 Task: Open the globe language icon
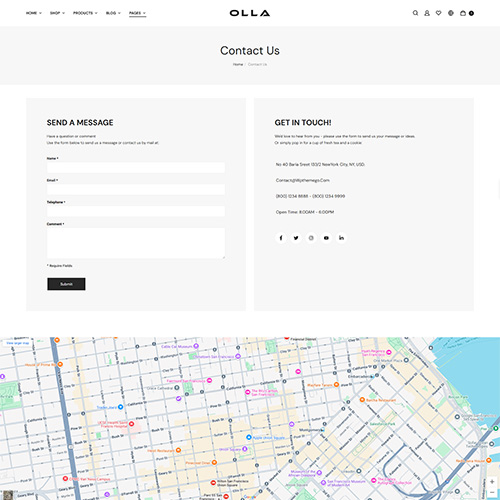(451, 13)
